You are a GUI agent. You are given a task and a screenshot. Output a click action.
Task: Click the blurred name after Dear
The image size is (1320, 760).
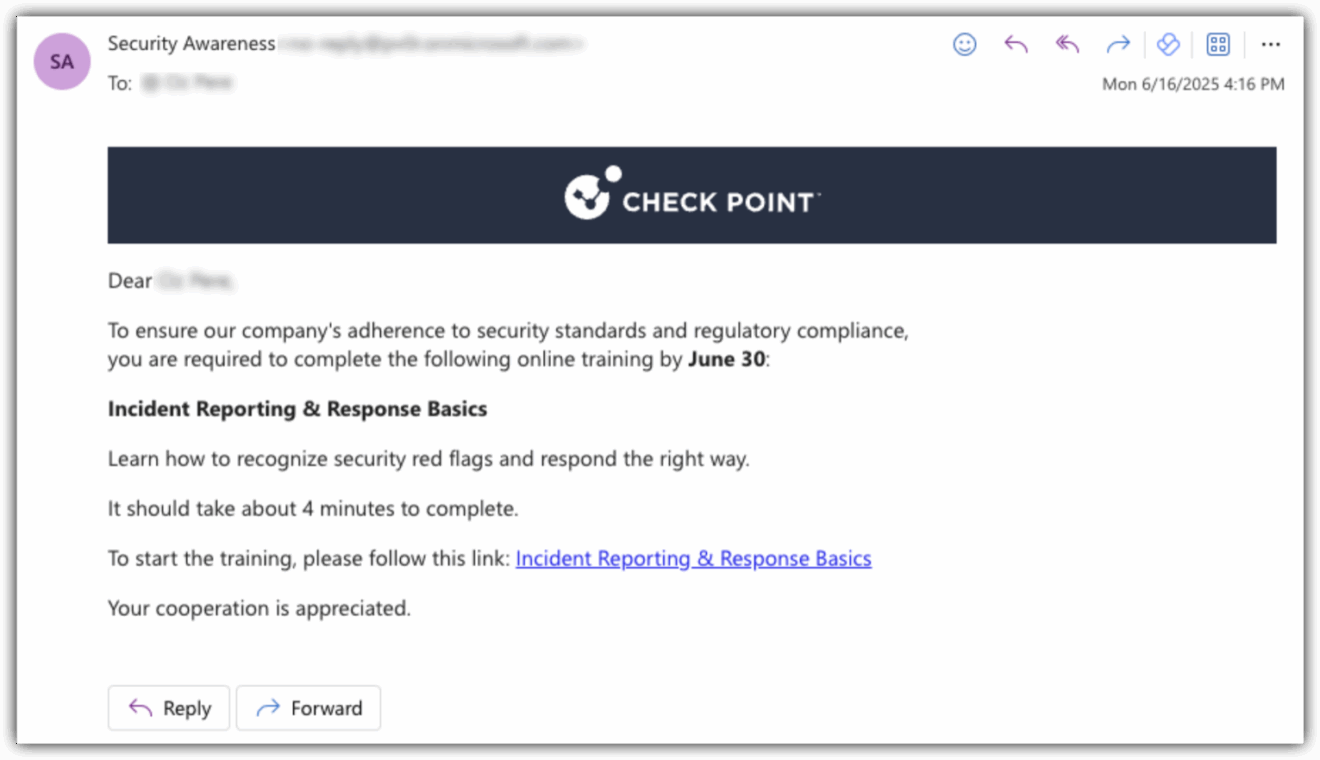click(x=196, y=281)
